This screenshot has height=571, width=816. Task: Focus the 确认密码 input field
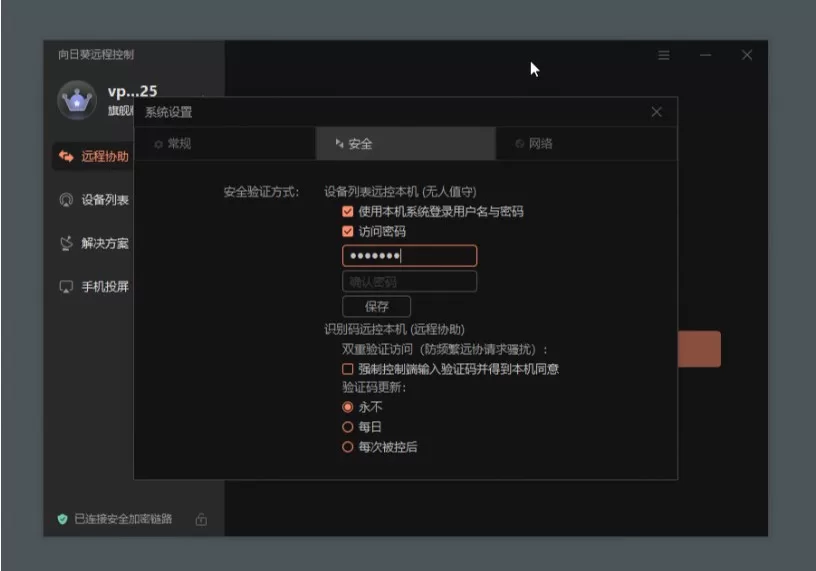(x=410, y=282)
